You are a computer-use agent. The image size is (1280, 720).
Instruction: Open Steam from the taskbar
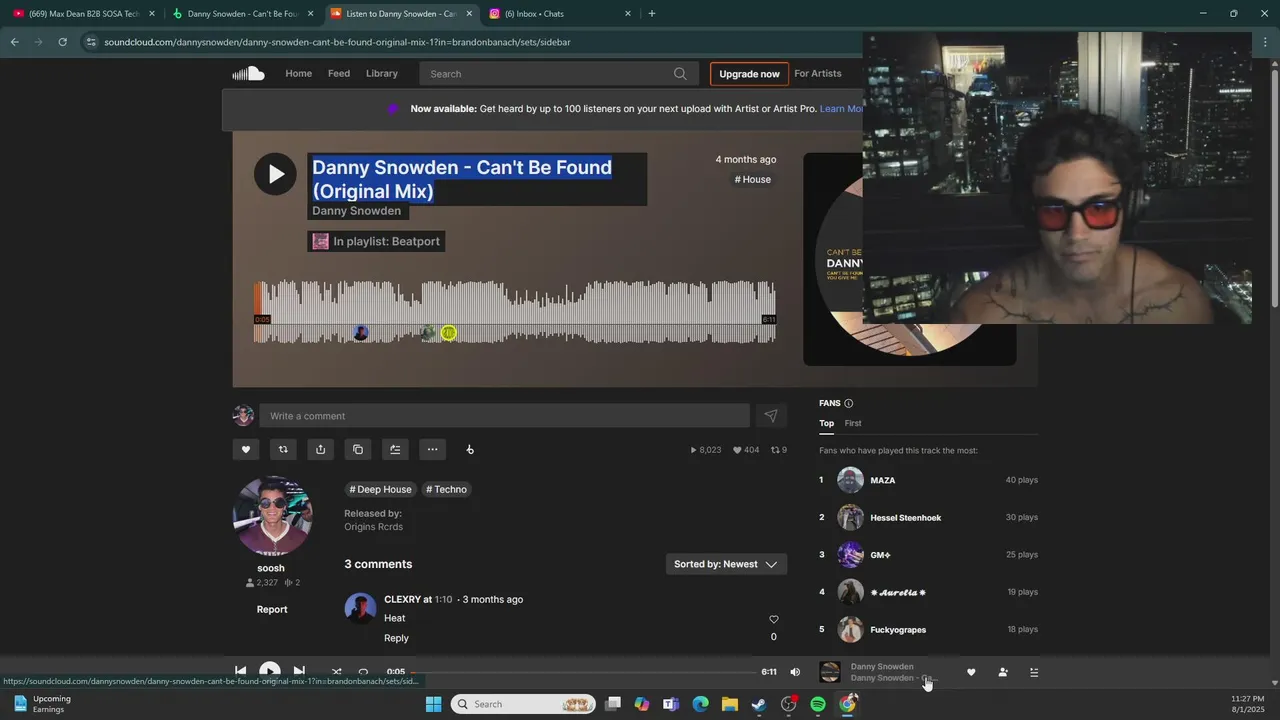pyautogui.click(x=759, y=704)
